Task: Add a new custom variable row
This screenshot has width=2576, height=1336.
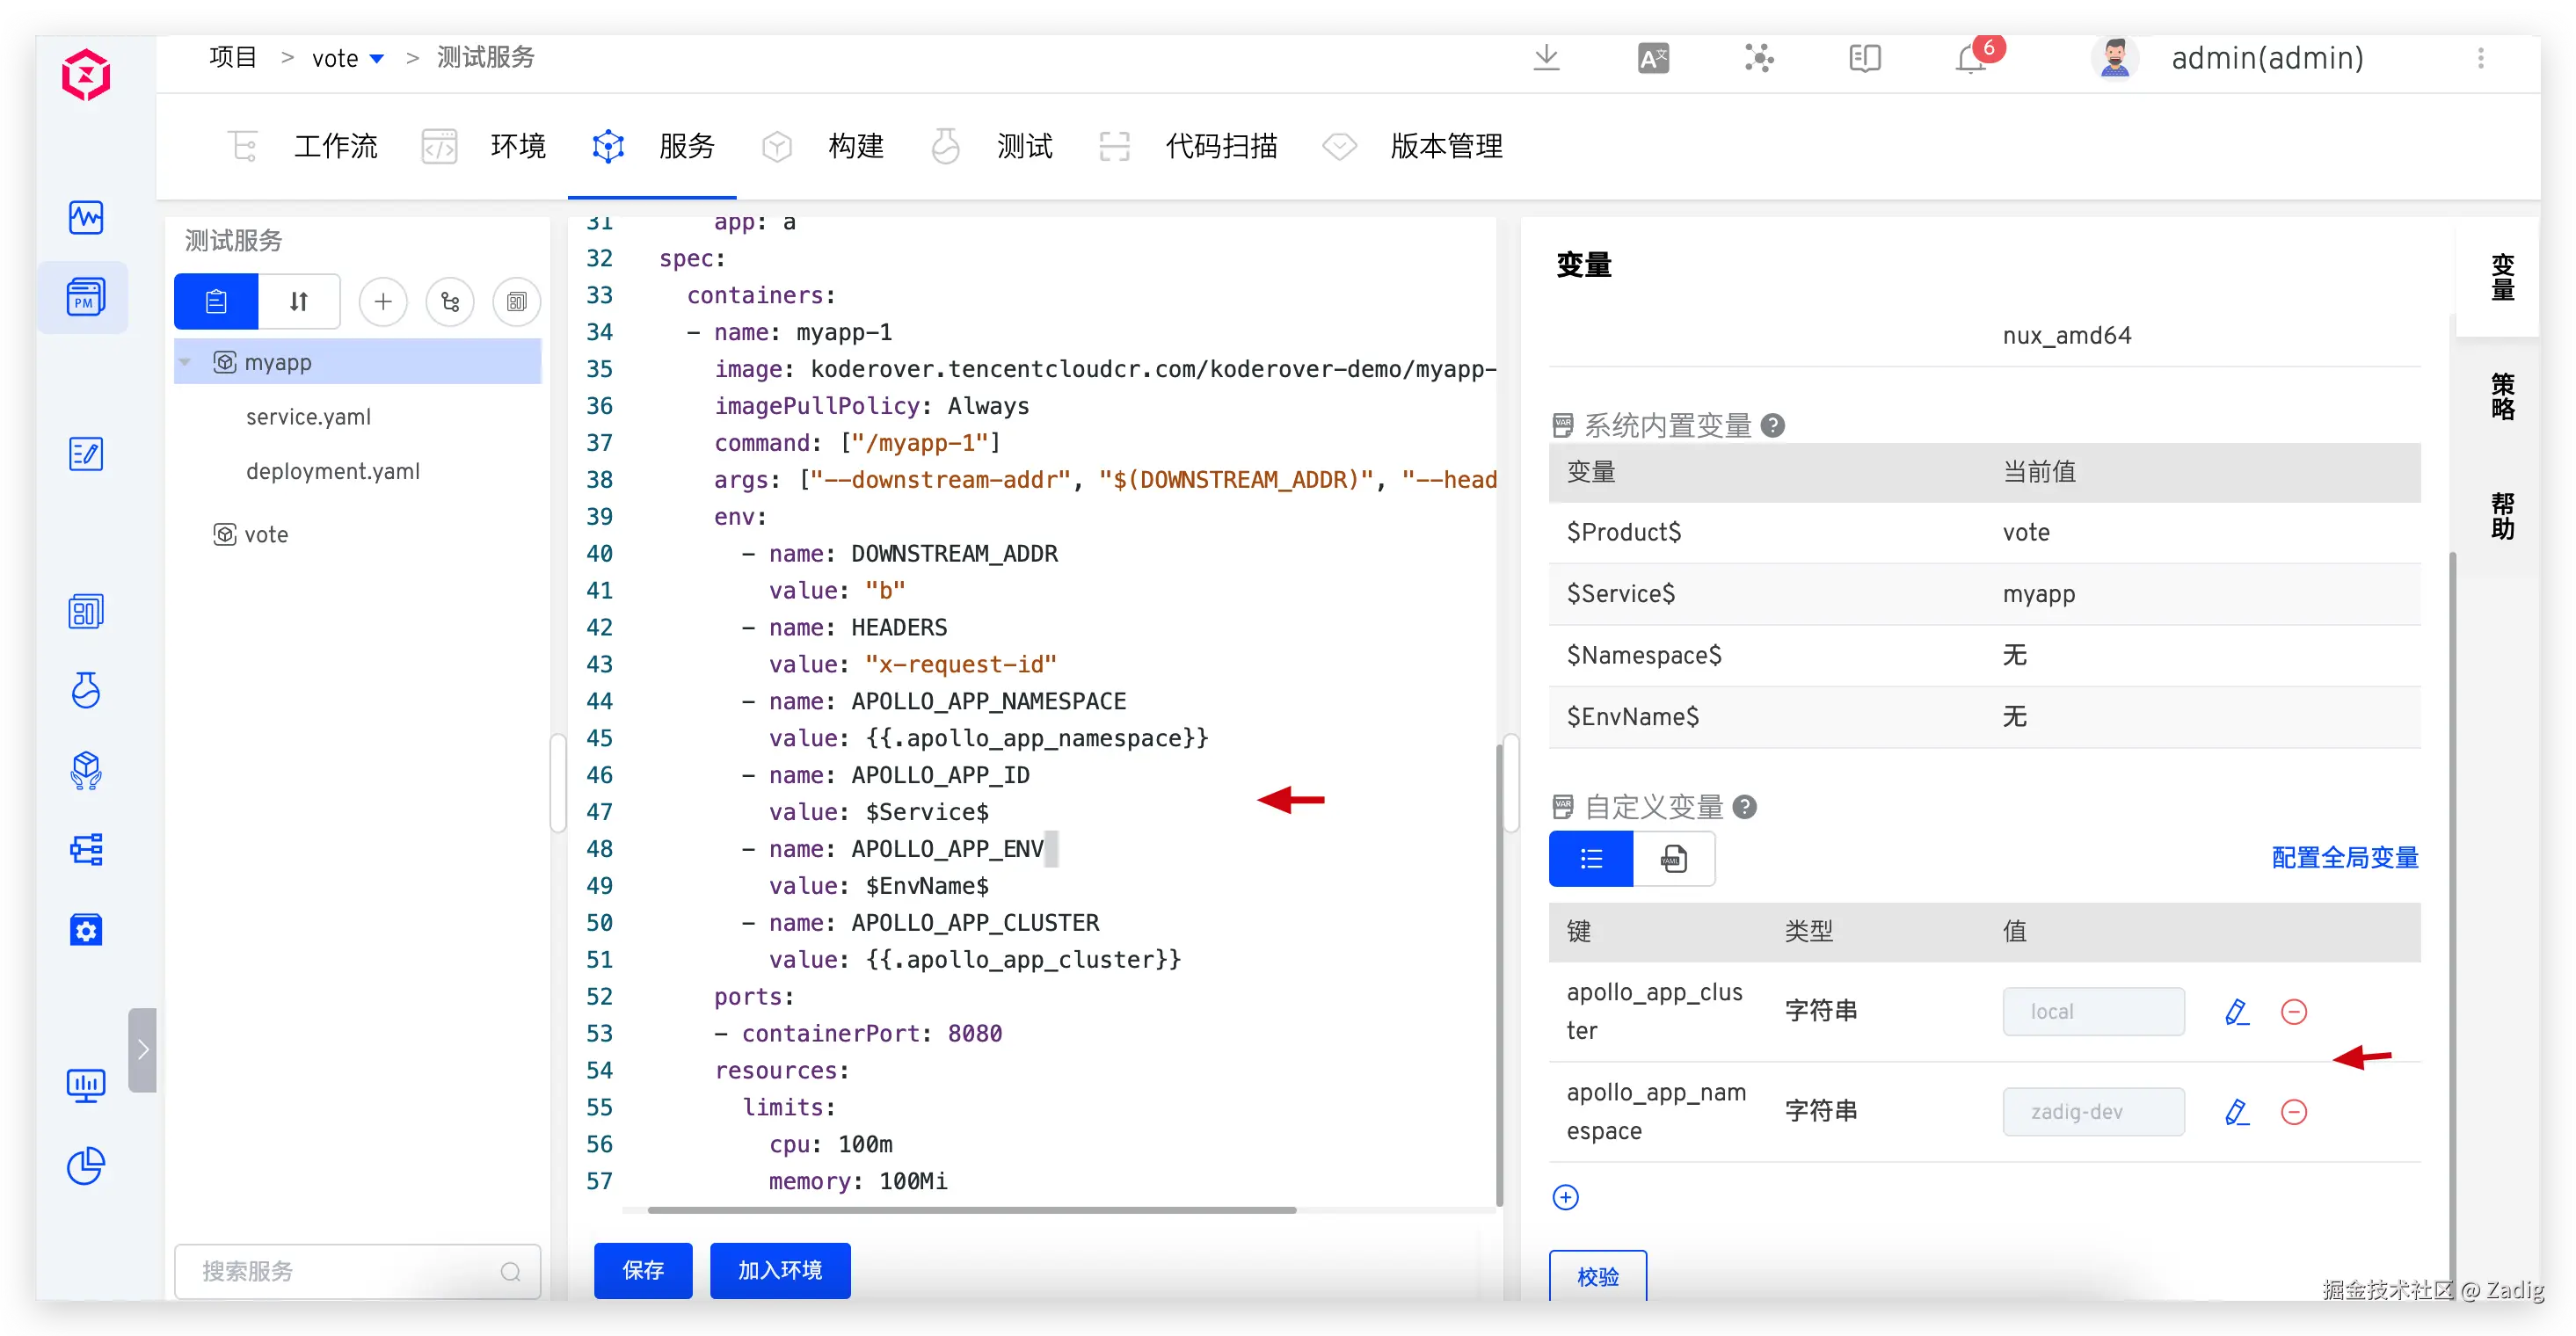Action: tap(1566, 1197)
